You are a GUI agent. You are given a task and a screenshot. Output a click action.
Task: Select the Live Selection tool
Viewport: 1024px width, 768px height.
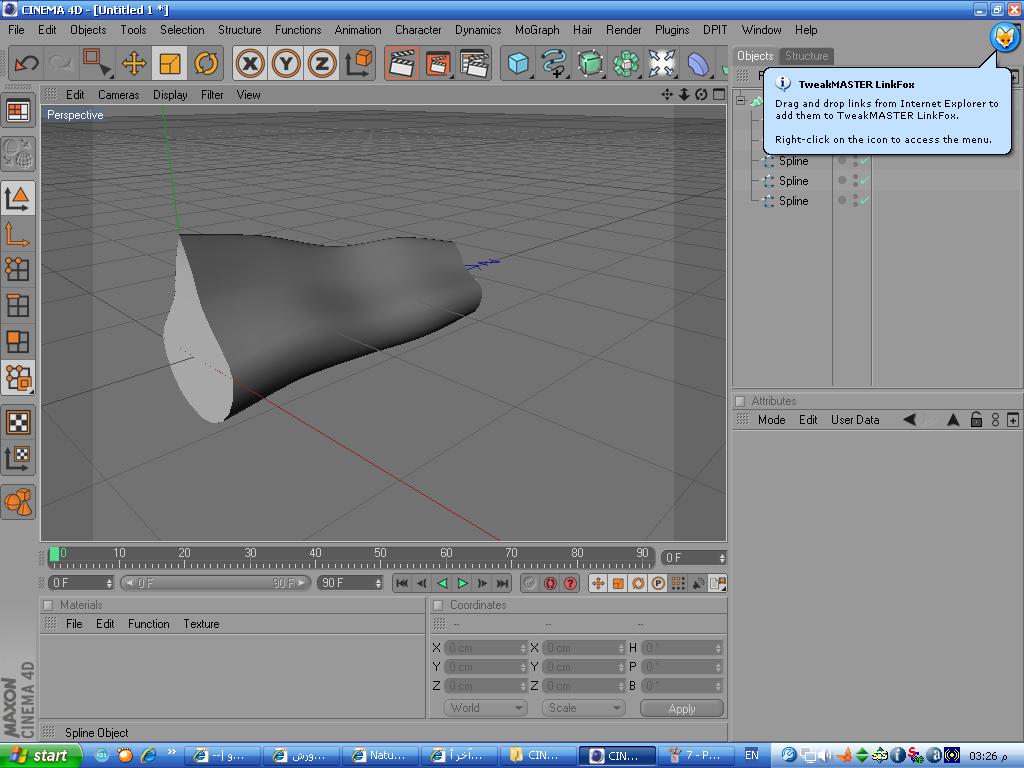click(x=97, y=63)
